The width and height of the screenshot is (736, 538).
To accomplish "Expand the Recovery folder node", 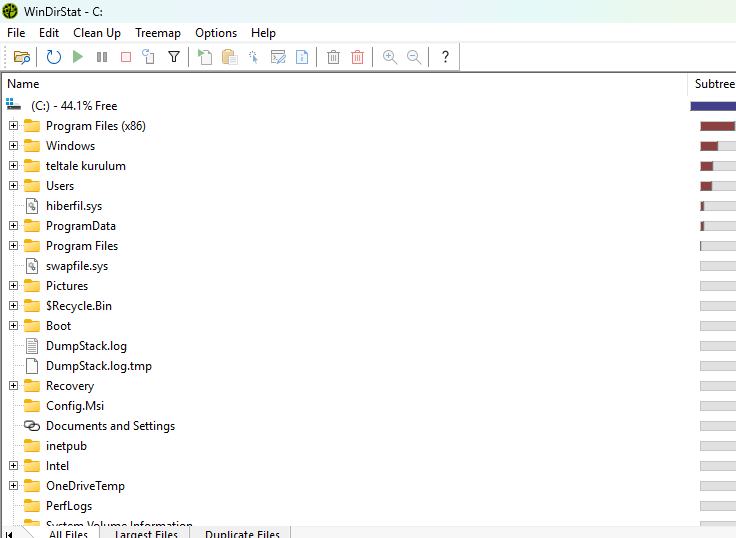I will (x=14, y=385).
